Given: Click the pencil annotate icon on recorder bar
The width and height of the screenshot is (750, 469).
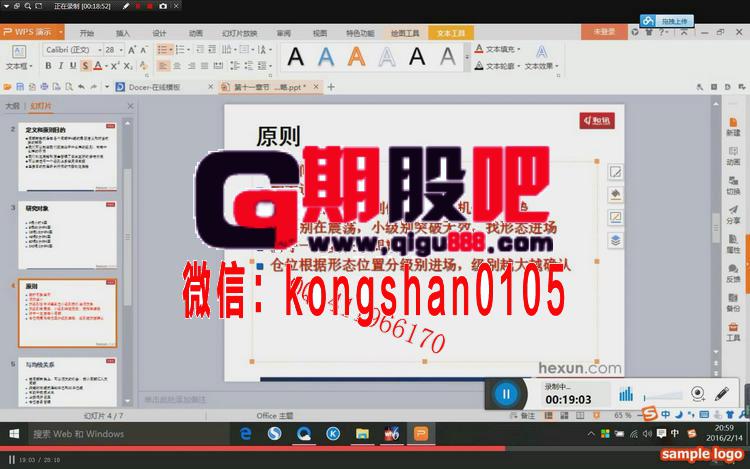Looking at the screenshot, I should coord(722,394).
